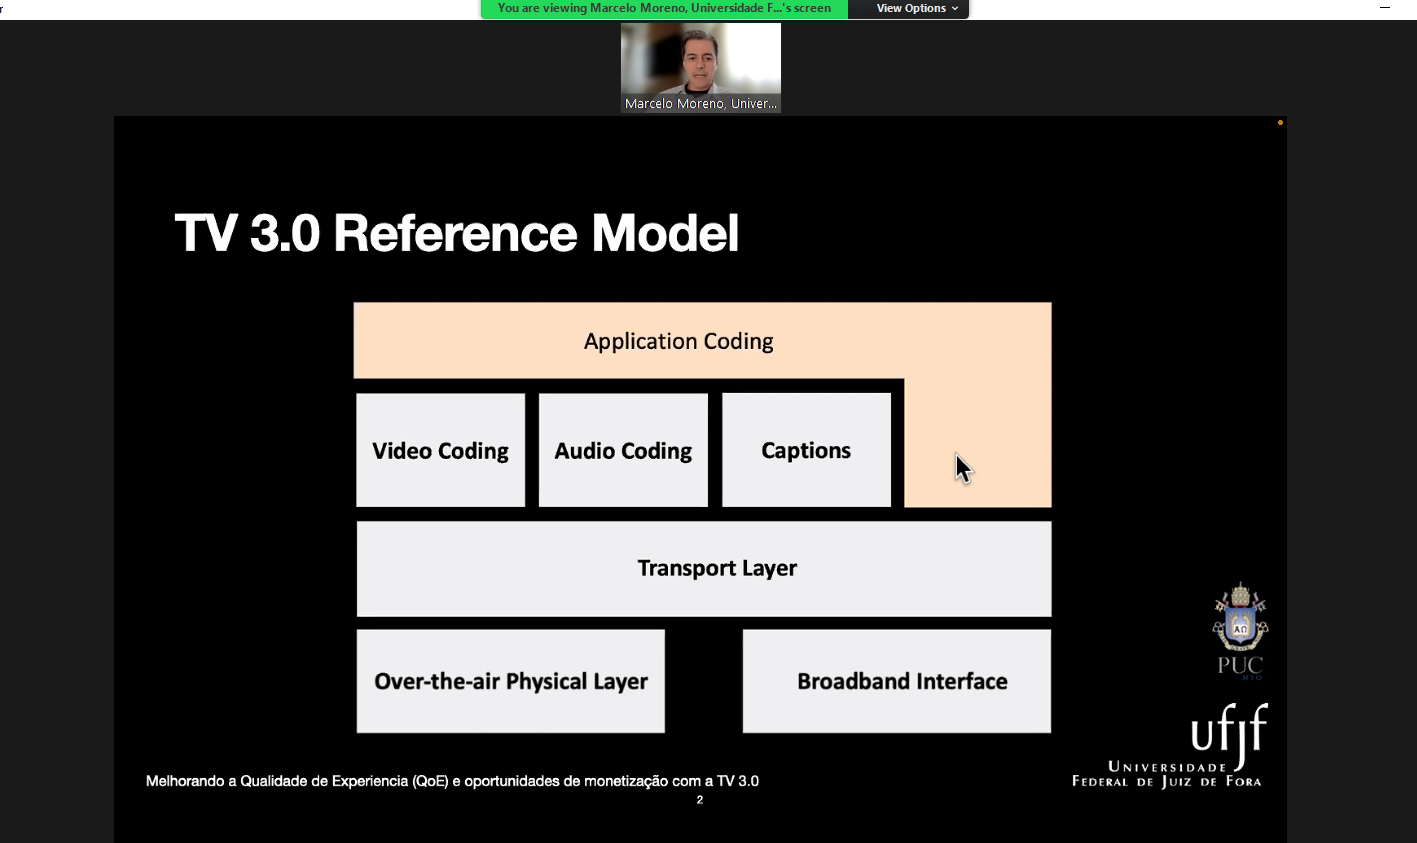Minimize the Zoom window
The height and width of the screenshot is (843, 1417).
pyautogui.click(x=1385, y=8)
